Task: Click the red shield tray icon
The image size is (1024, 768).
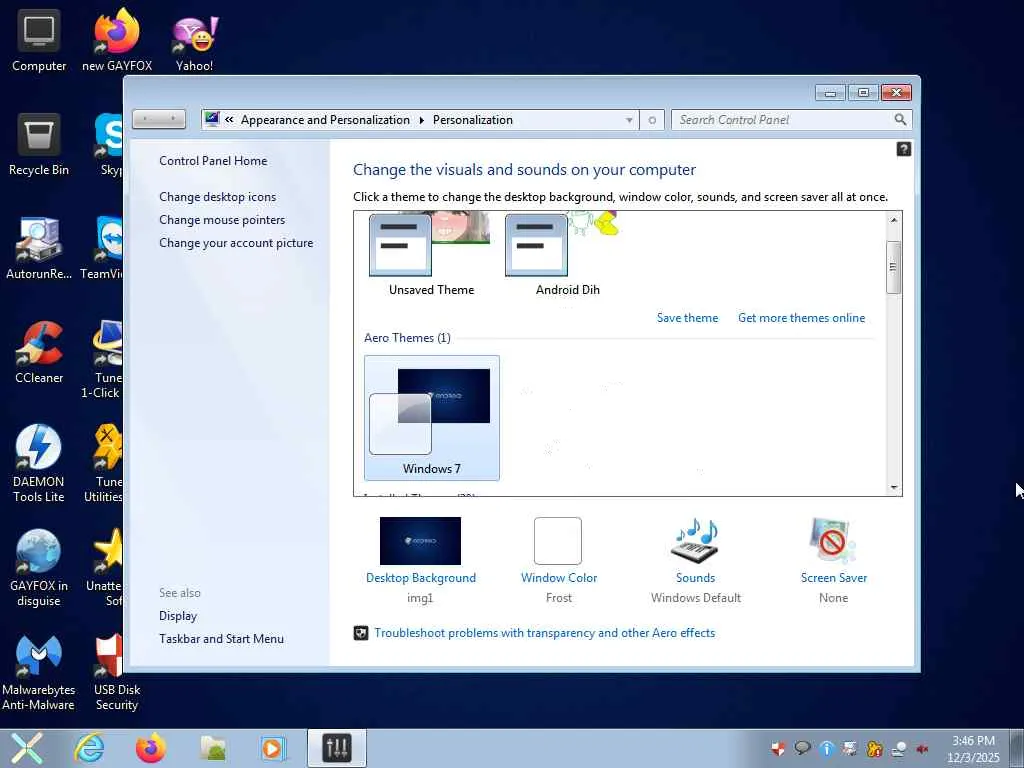Action: click(x=778, y=749)
